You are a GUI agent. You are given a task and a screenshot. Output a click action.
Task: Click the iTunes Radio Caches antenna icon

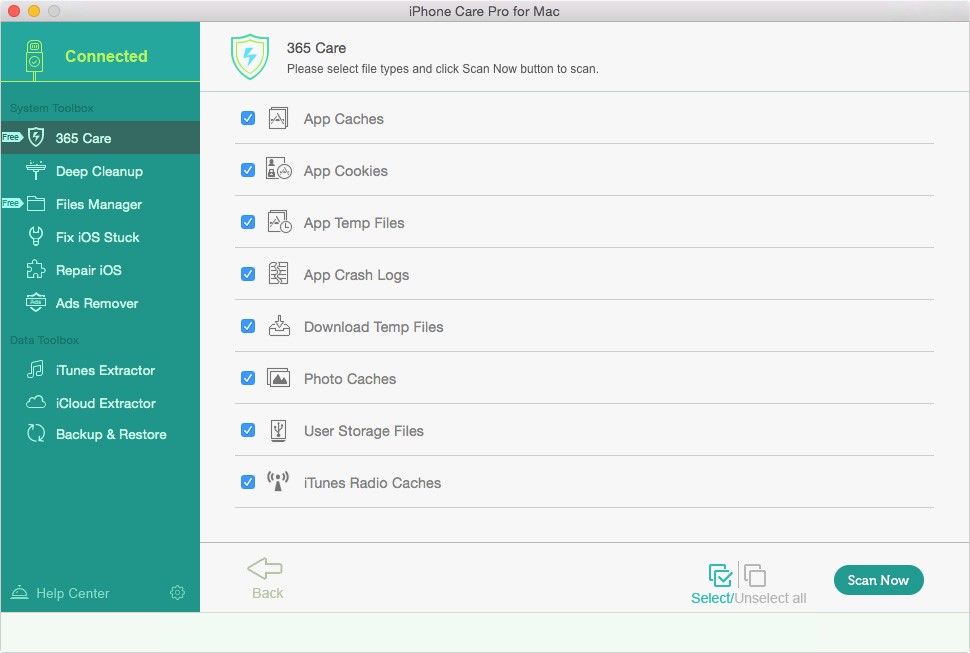click(x=278, y=481)
